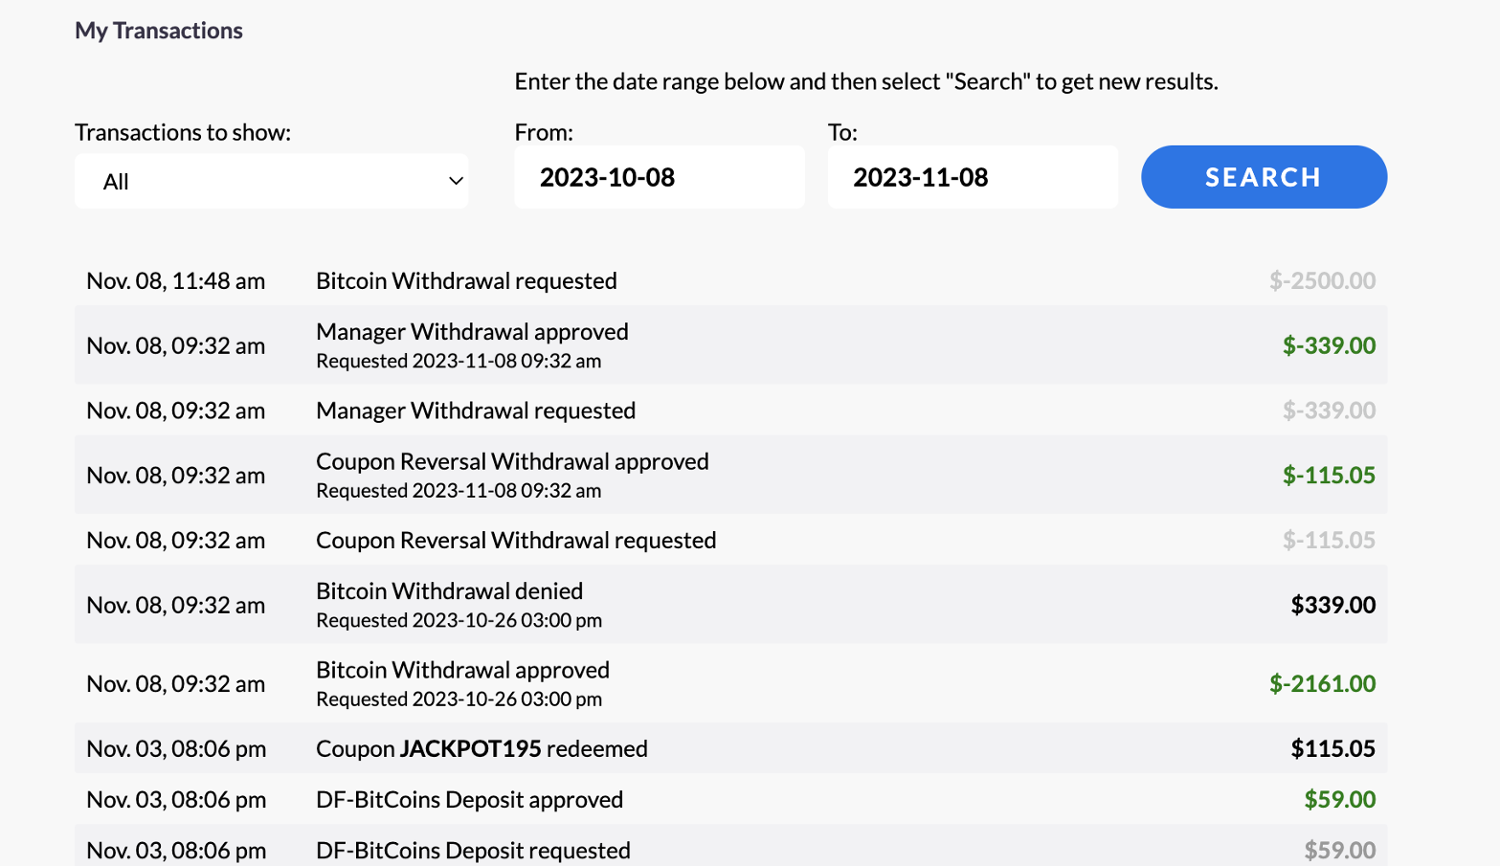Click the Bitcoin Withdrawal denied entry

pyautogui.click(x=449, y=592)
